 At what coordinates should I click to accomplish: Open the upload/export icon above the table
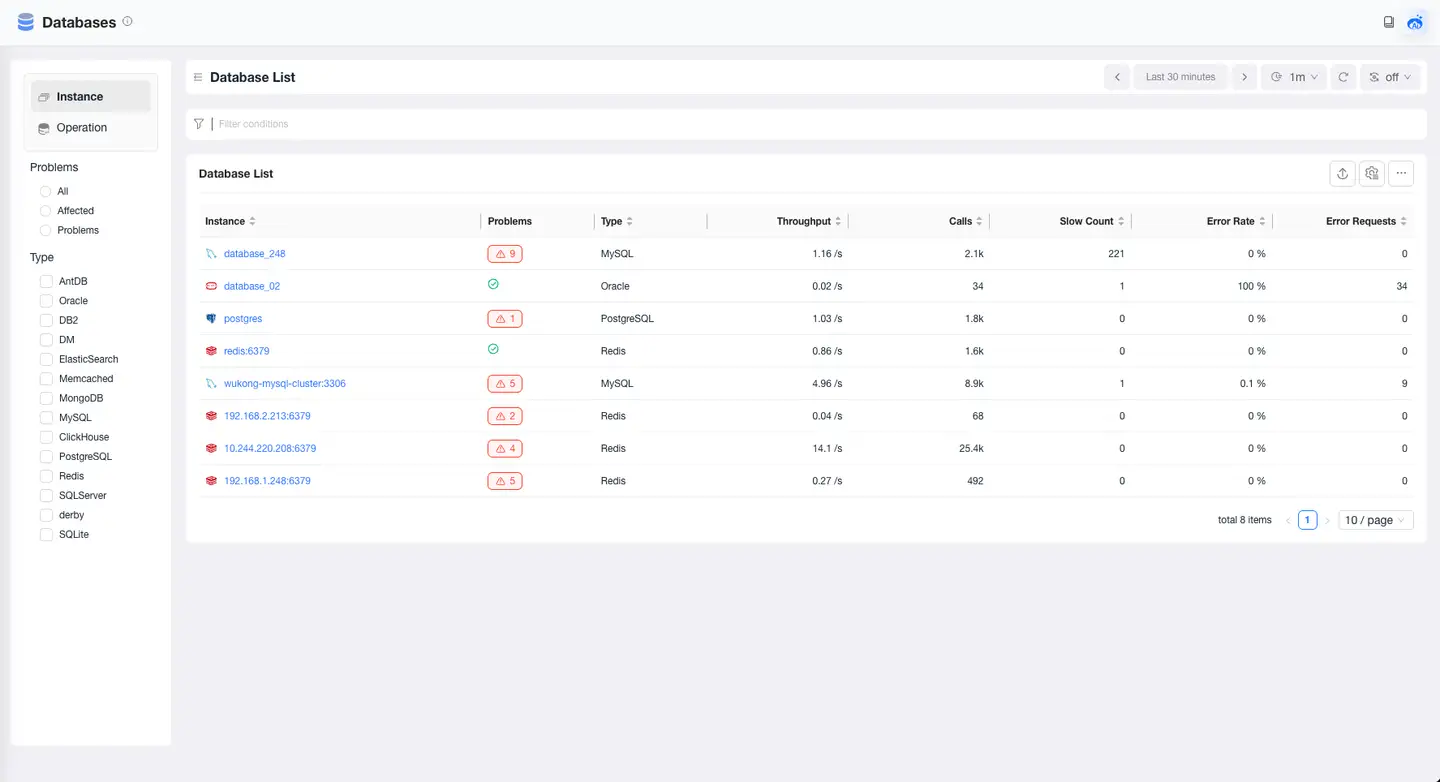1342,173
